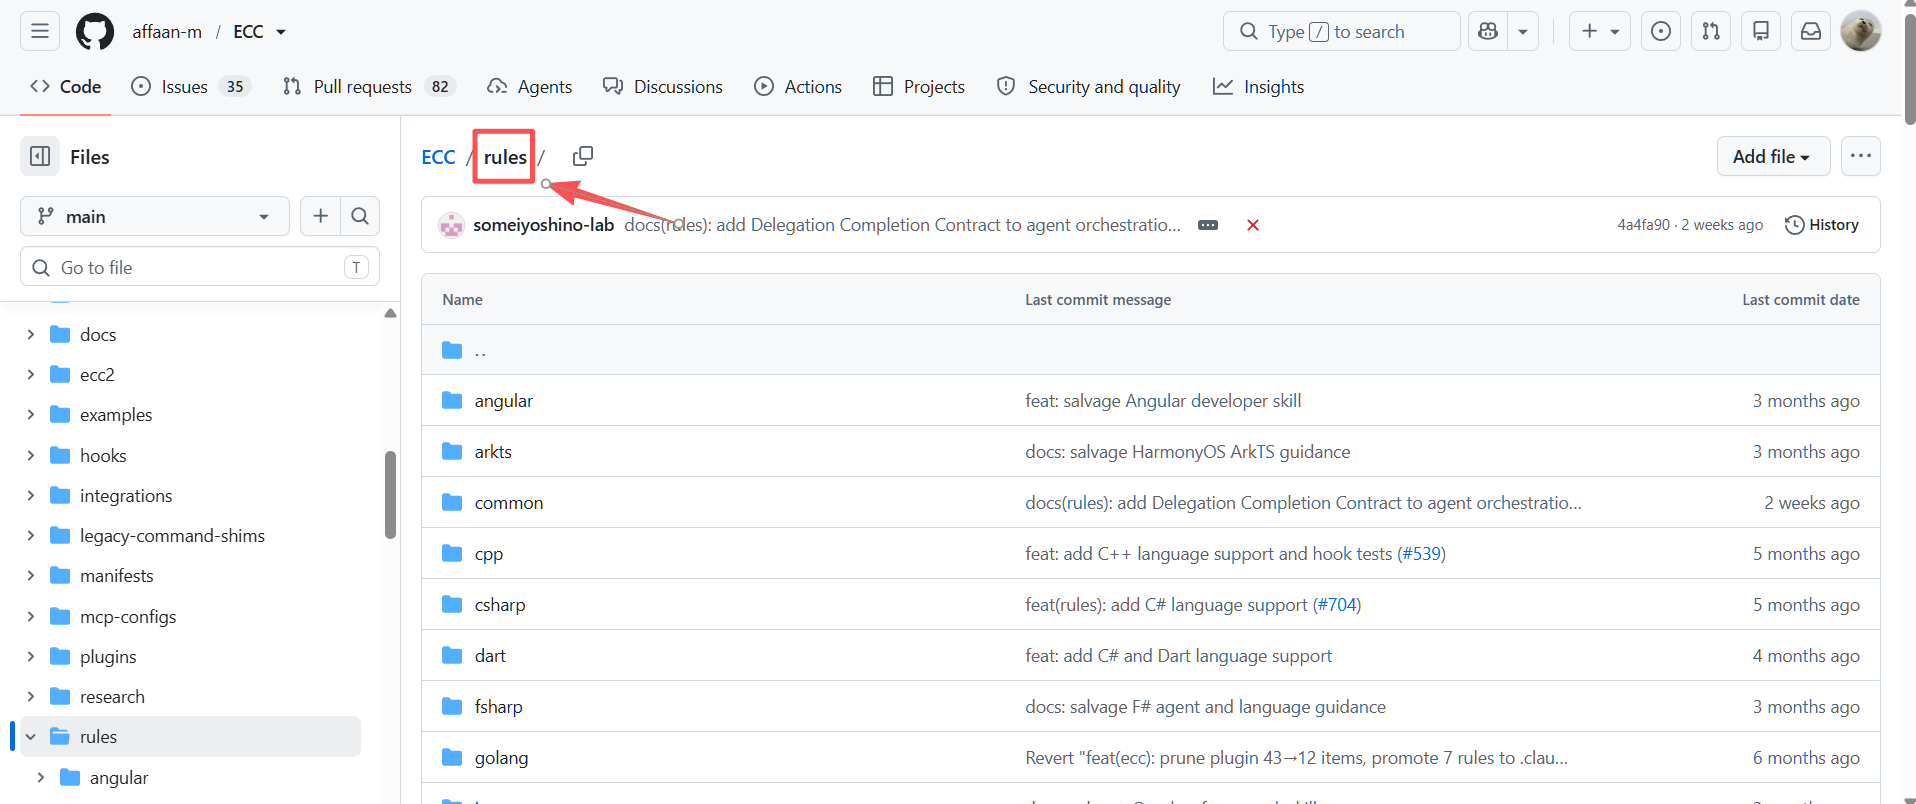This screenshot has height=804, width=1916.
Task: Switch to the Pull requests tab
Action: [x=369, y=87]
